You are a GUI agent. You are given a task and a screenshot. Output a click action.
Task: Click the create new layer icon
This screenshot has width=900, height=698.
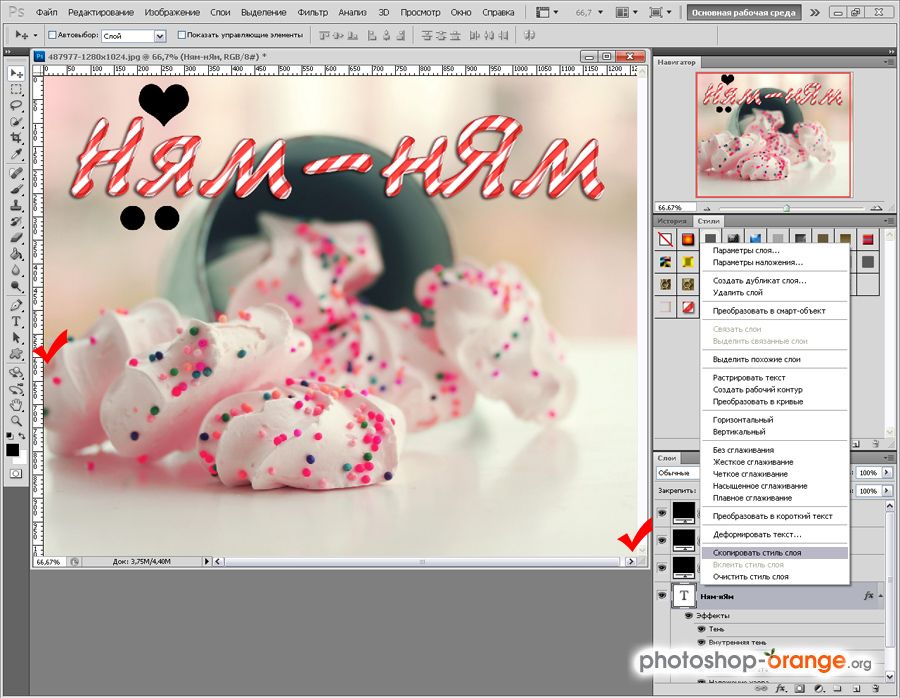[x=856, y=688]
